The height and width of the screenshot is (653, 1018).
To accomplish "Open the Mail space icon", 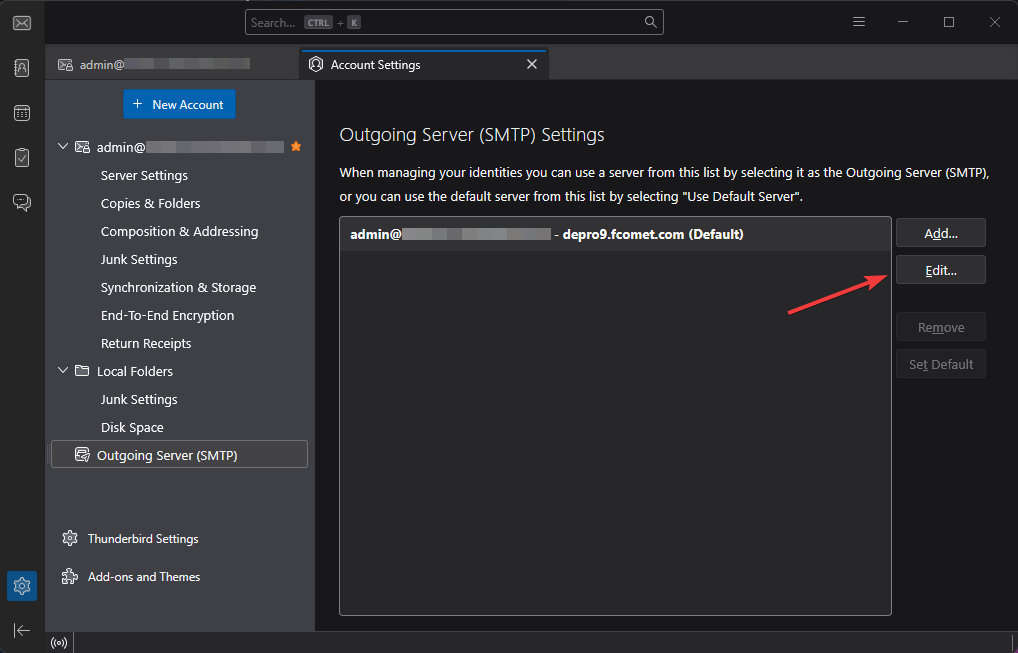I will click(x=22, y=23).
